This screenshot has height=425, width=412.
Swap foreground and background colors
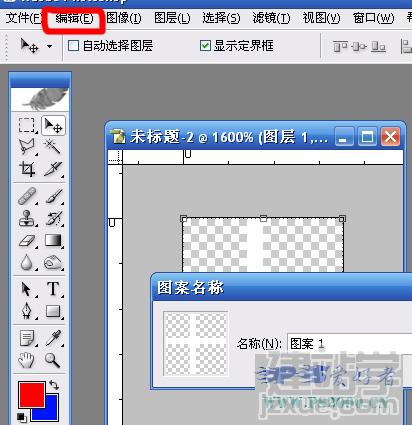(54, 385)
